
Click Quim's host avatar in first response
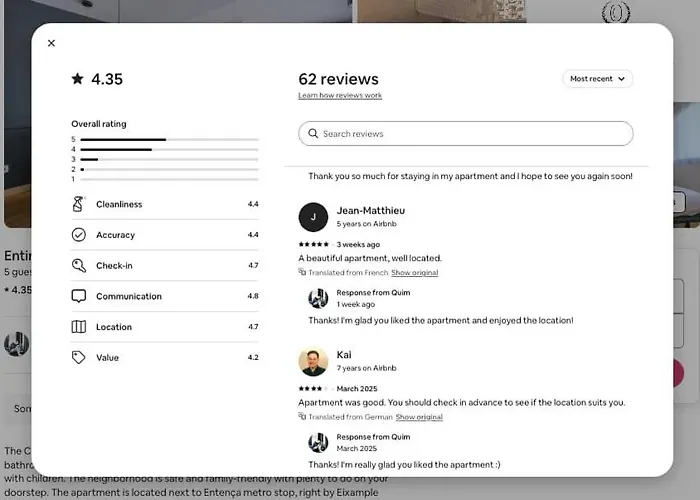(318, 298)
